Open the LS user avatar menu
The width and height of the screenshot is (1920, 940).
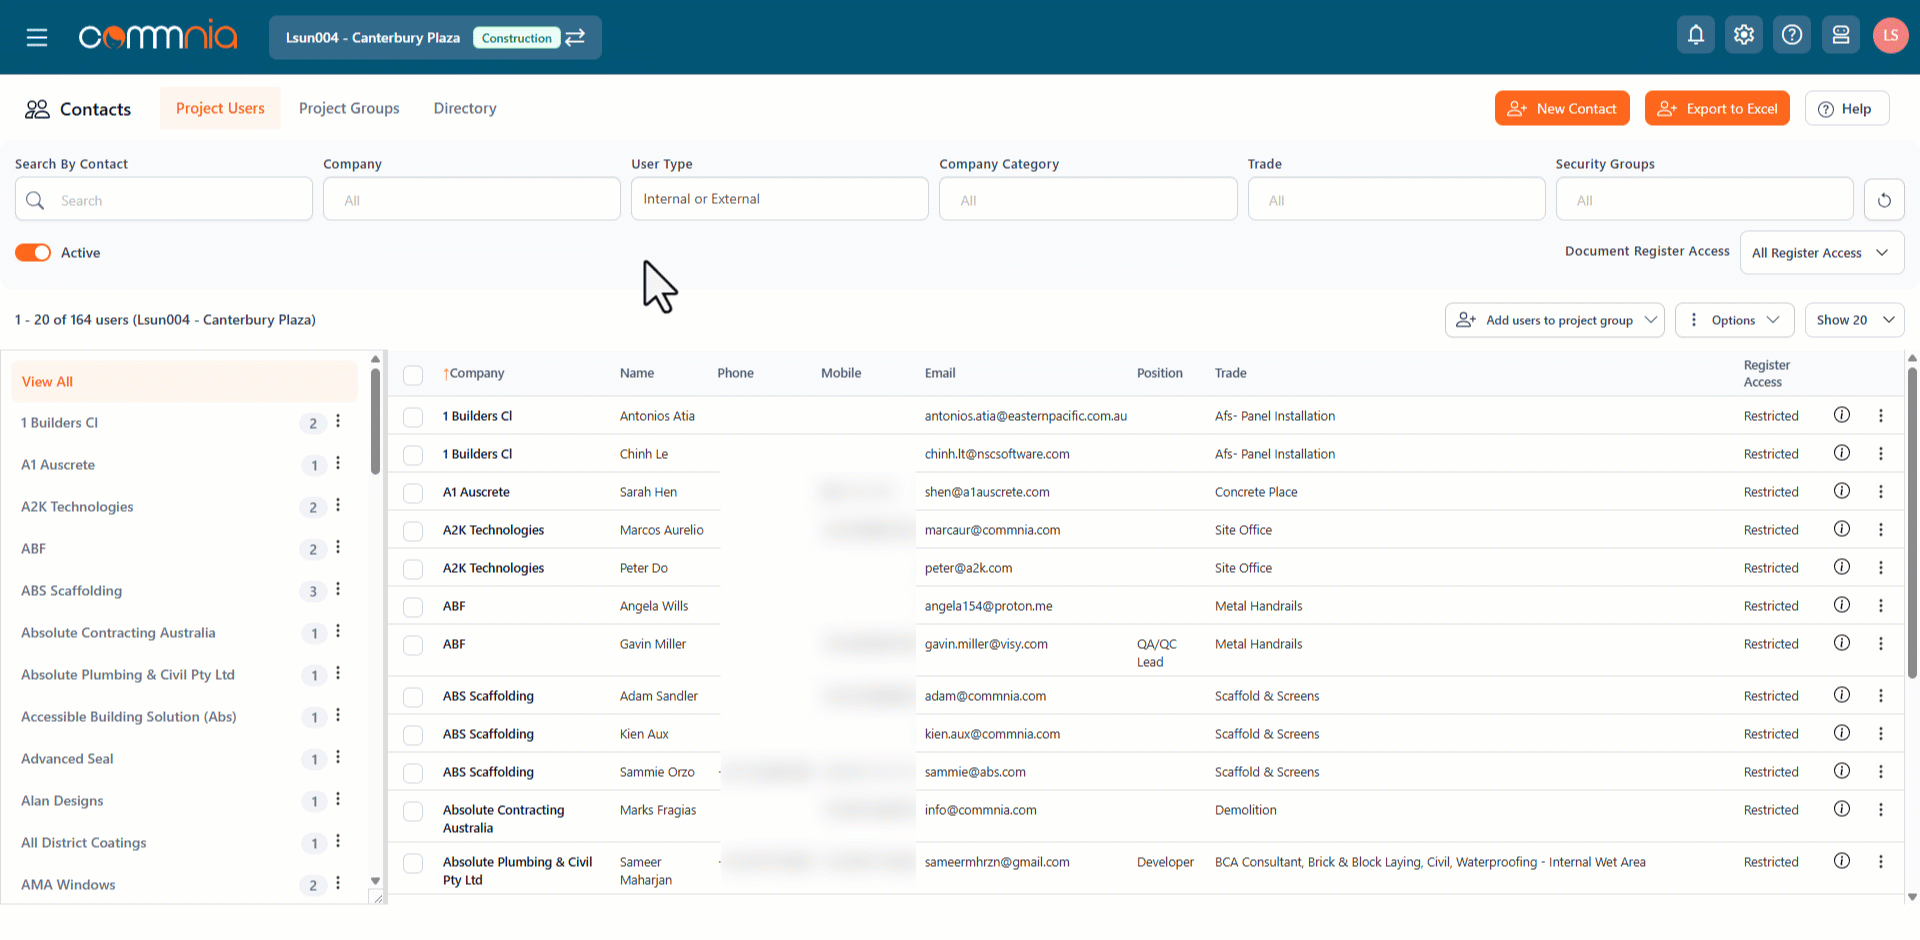click(x=1890, y=35)
